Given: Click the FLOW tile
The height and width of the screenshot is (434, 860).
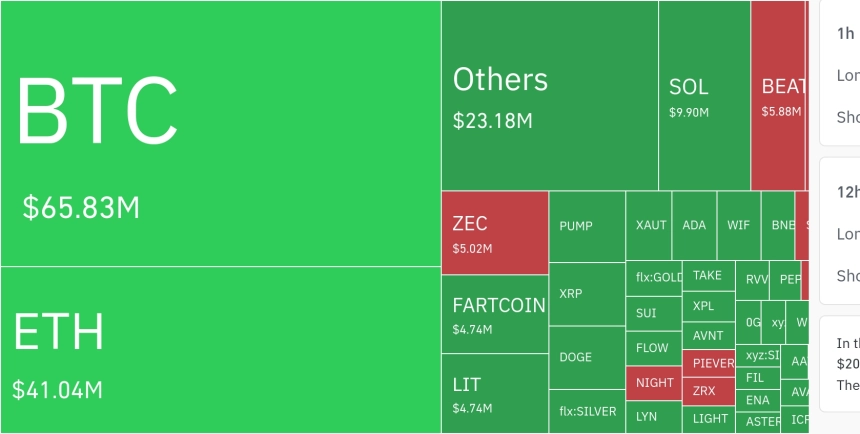Looking at the screenshot, I should [x=654, y=348].
